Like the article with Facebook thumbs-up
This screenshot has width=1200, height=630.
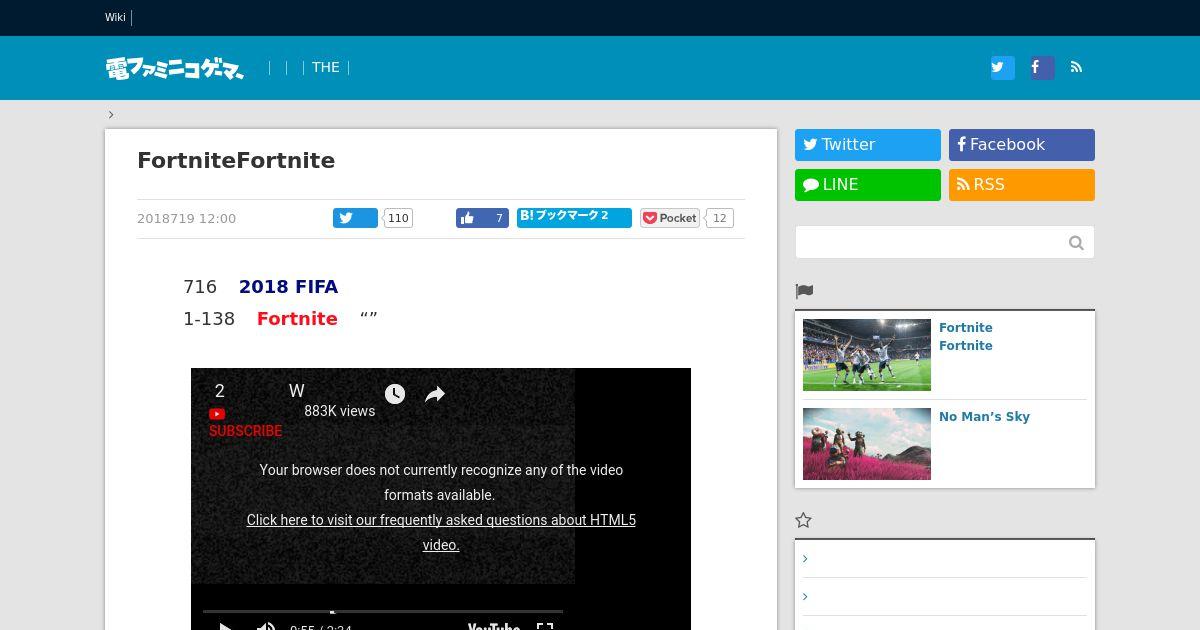(482, 218)
